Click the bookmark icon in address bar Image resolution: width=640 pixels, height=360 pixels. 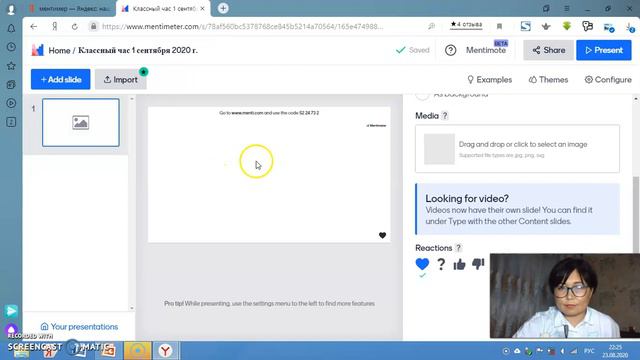pos(499,27)
